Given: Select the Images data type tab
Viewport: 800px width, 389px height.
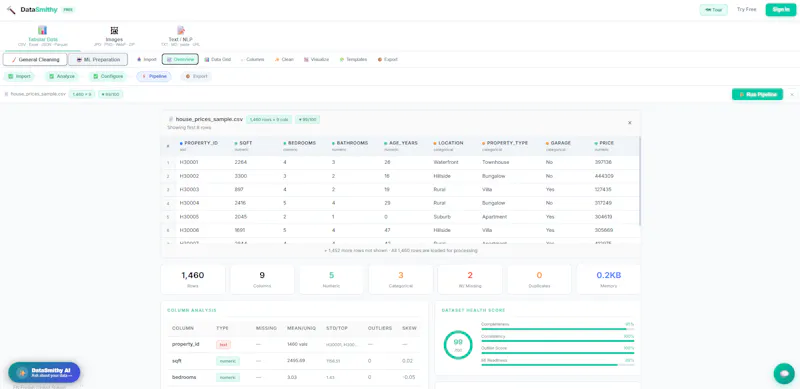Looking at the screenshot, I should [114, 36].
